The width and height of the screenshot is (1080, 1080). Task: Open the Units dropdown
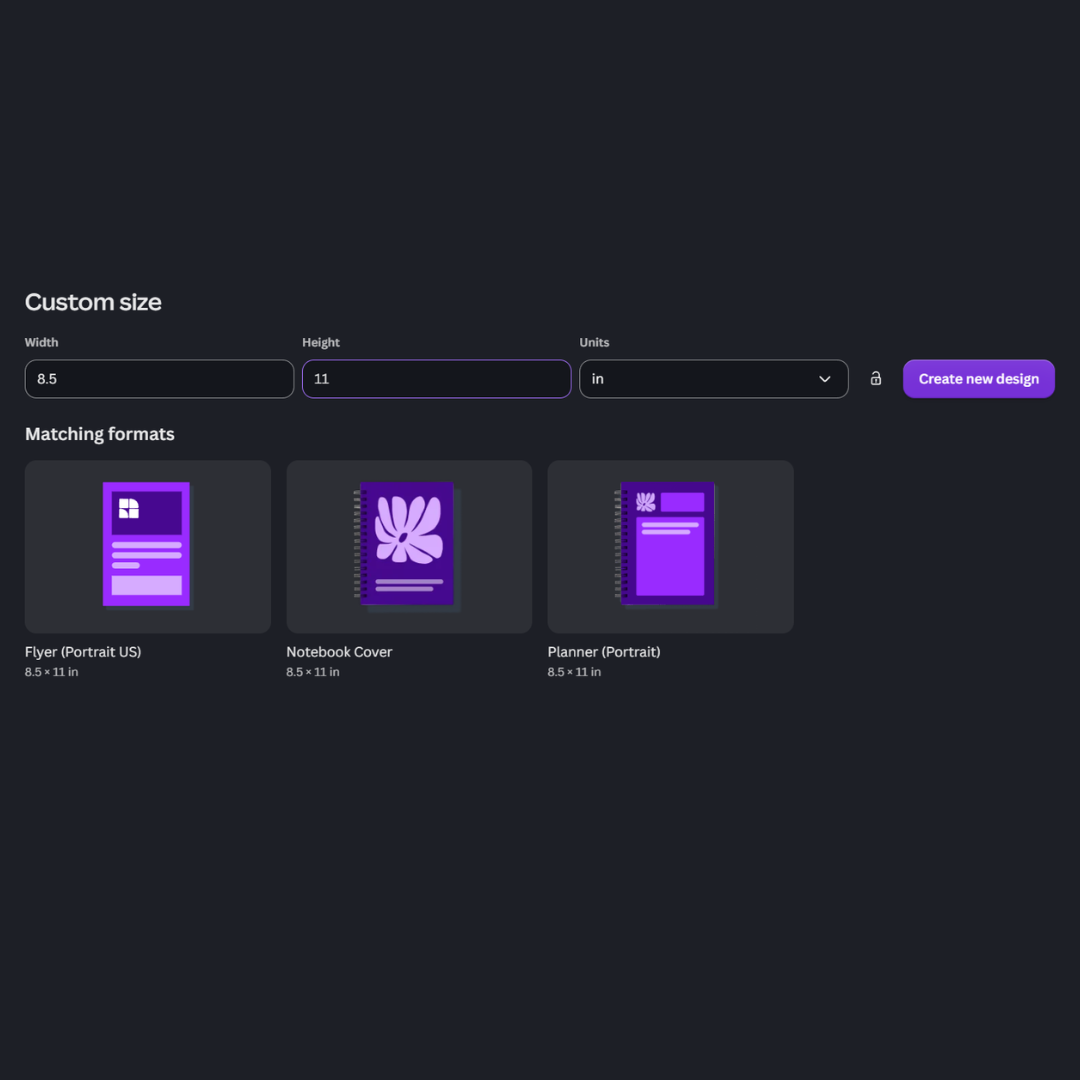tap(714, 379)
